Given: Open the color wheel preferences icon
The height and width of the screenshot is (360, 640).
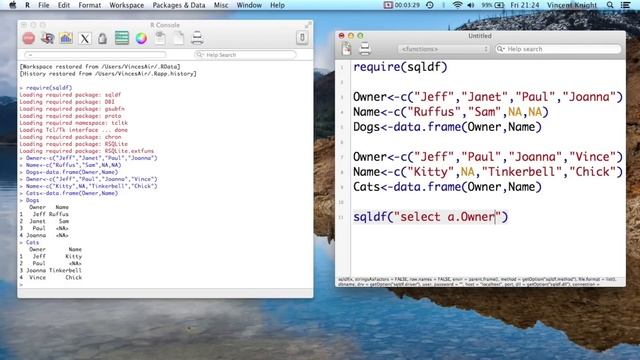Looking at the screenshot, I should coord(141,38).
